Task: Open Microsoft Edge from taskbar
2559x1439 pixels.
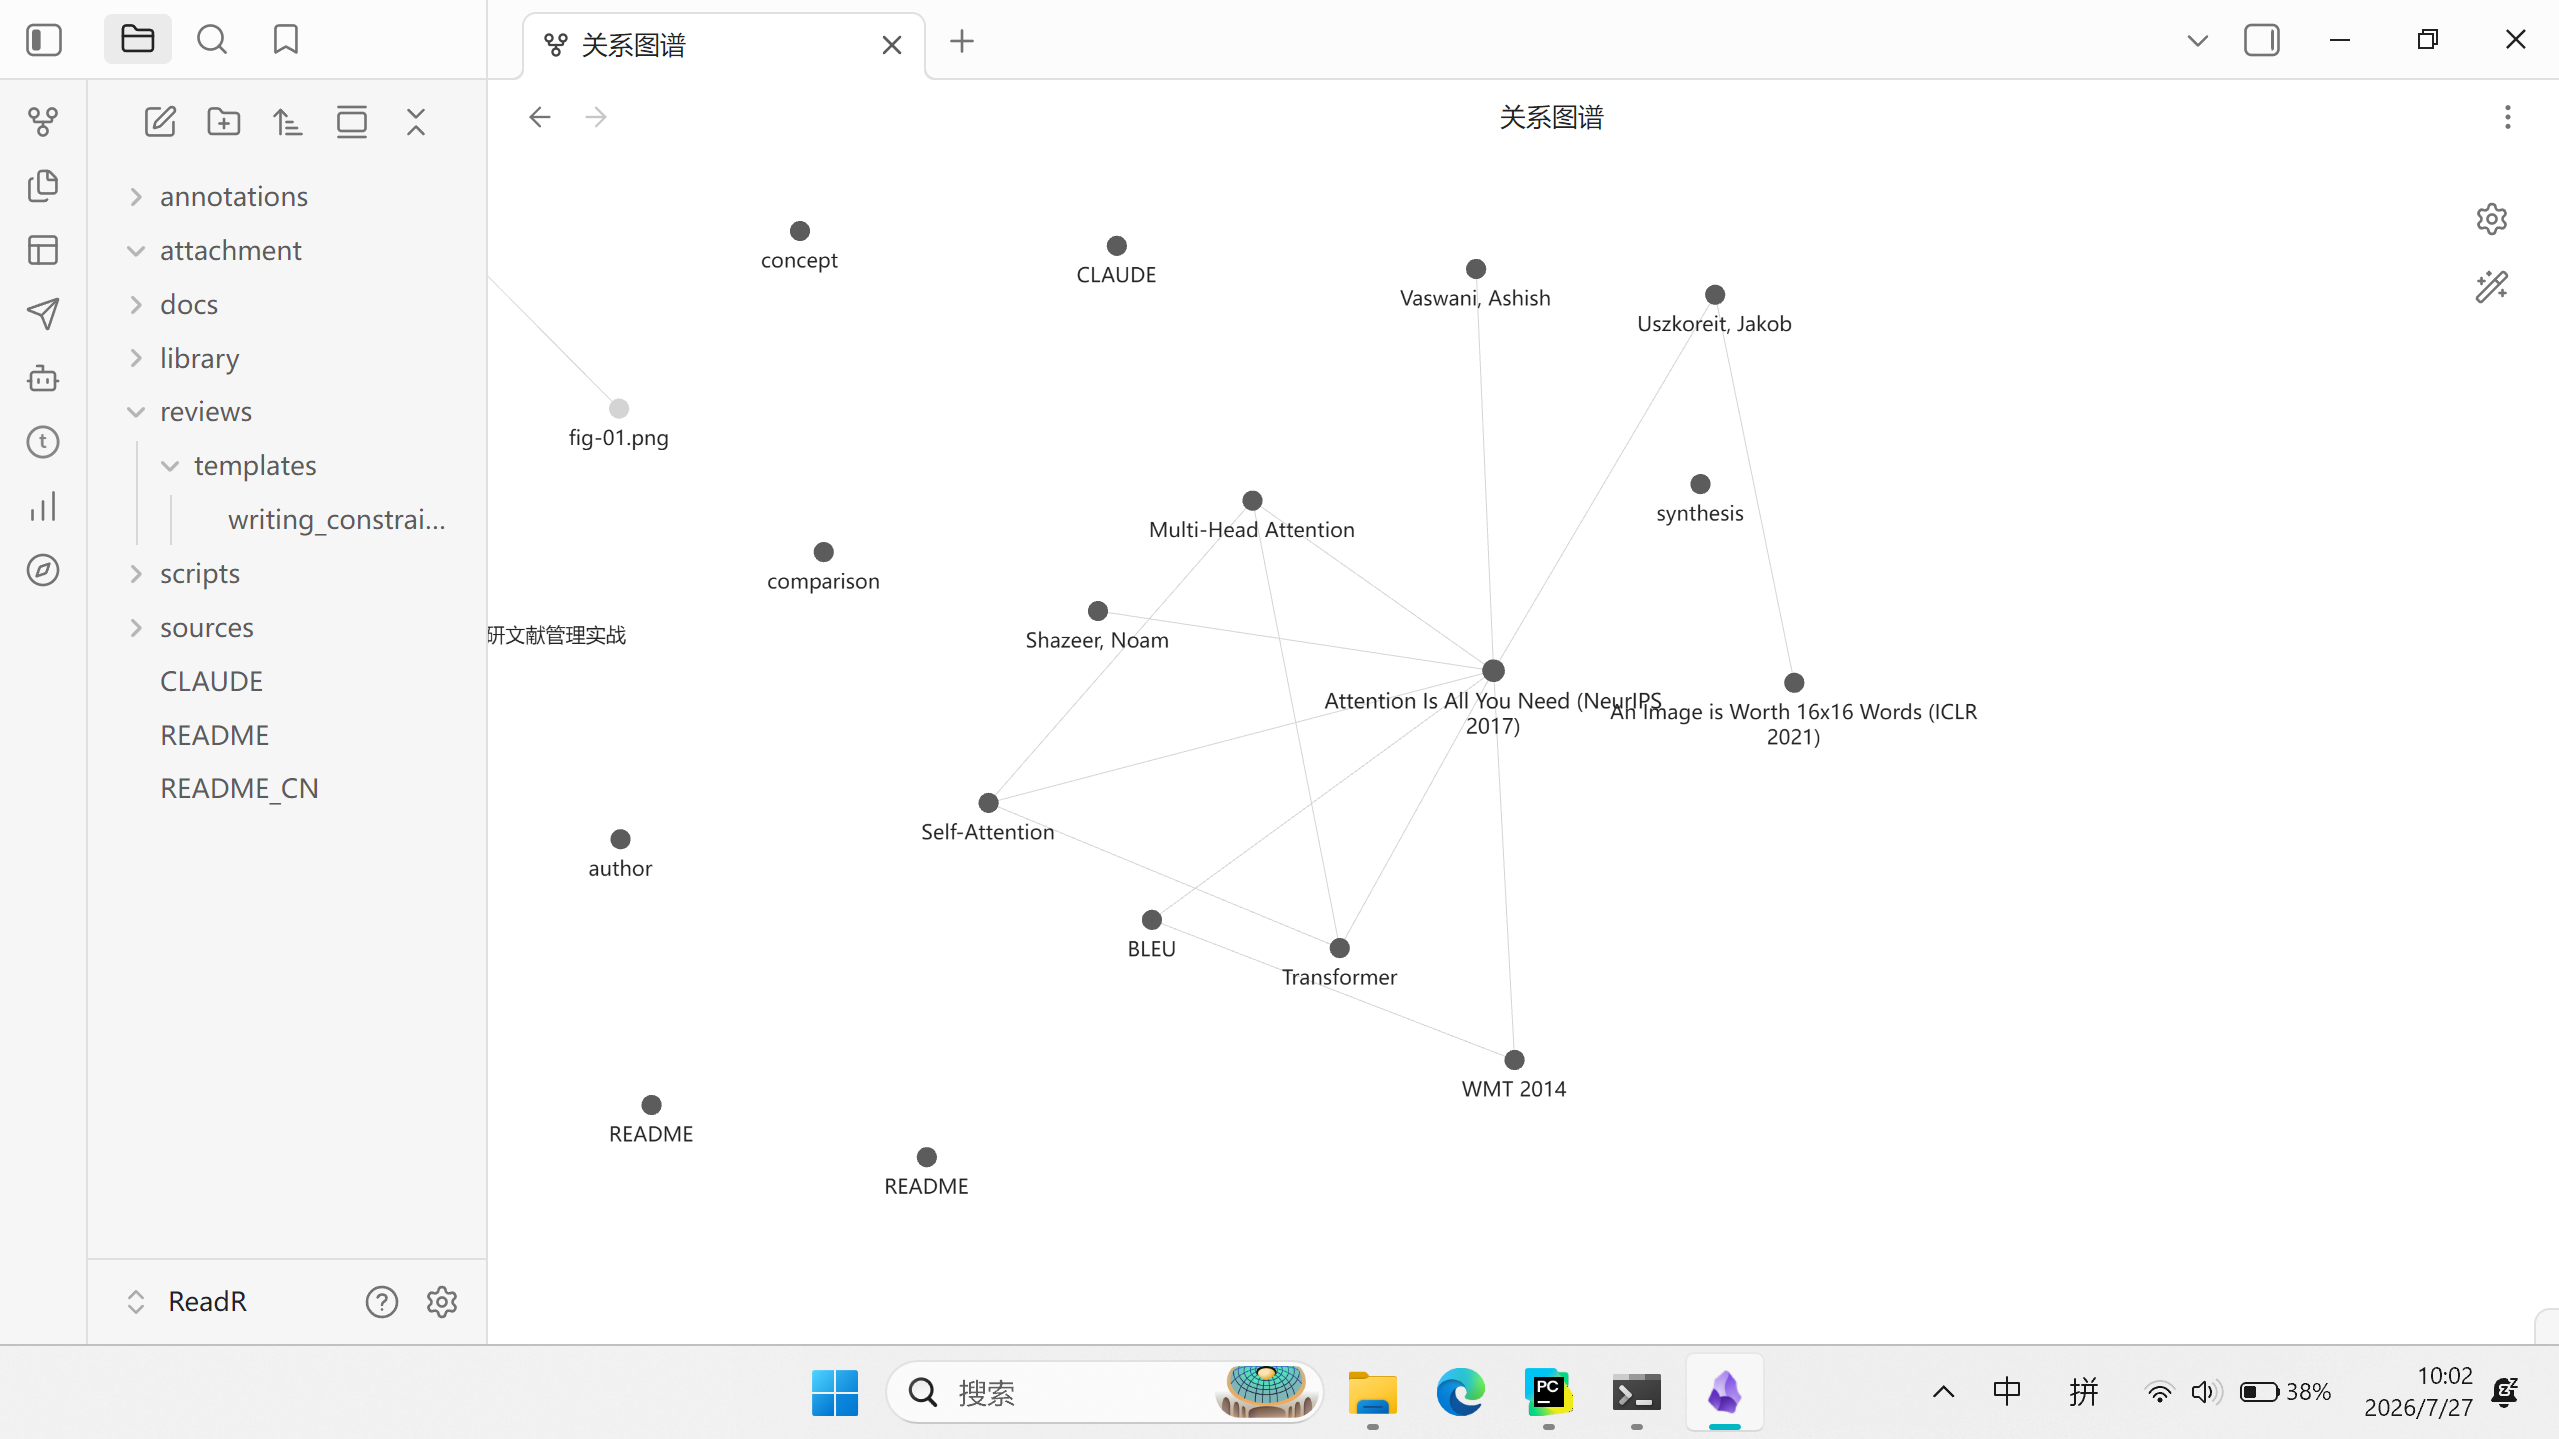Action: [1461, 1392]
